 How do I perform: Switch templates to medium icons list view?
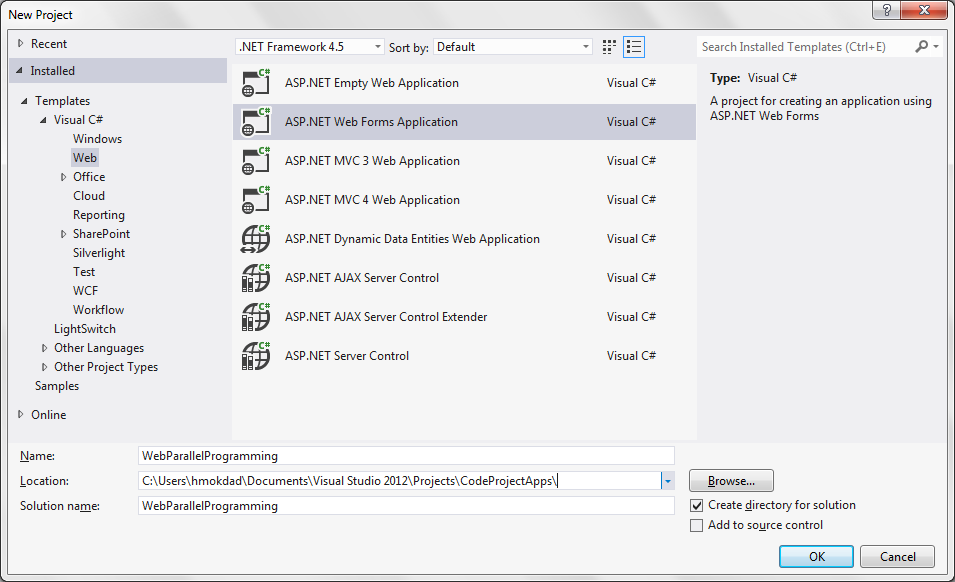[x=634, y=47]
